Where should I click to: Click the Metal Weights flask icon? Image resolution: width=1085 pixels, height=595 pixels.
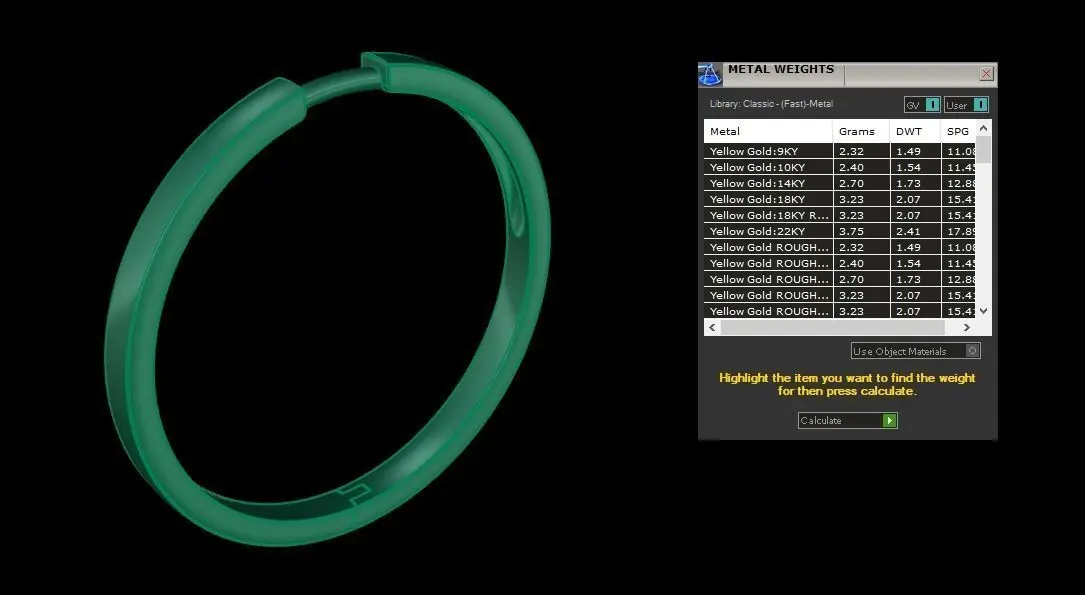pos(709,74)
